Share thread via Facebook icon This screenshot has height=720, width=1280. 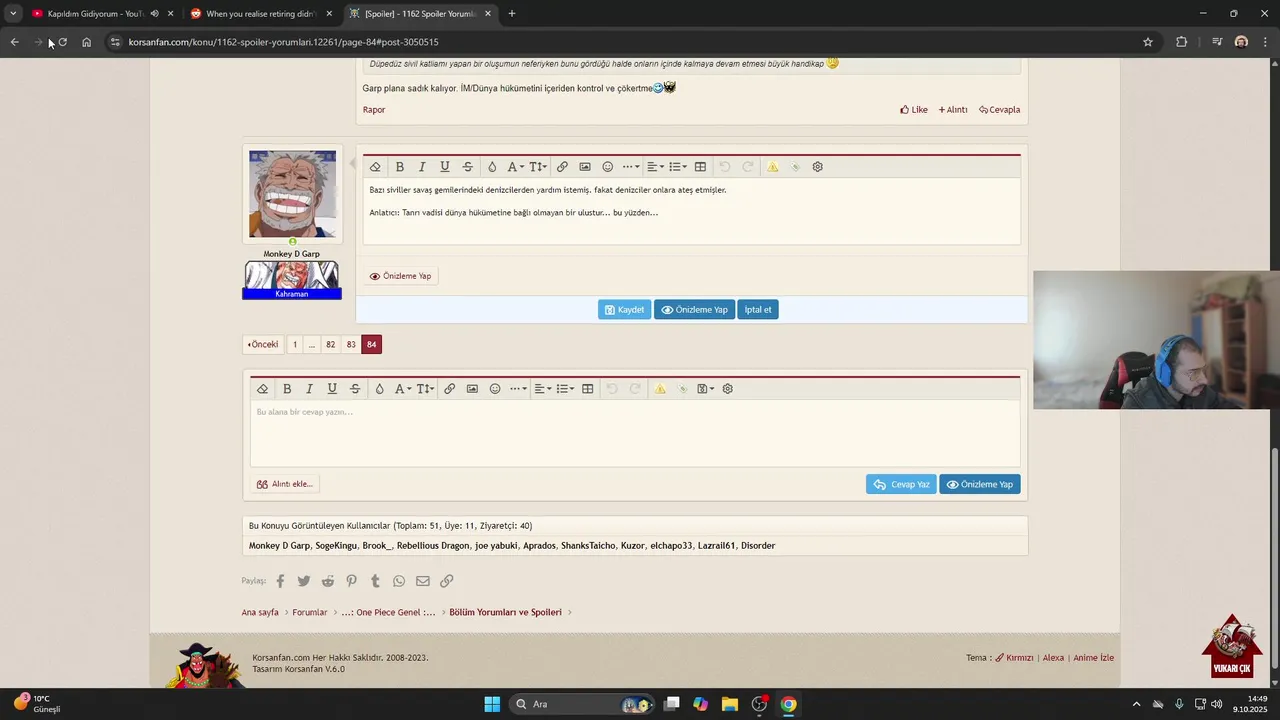(280, 581)
